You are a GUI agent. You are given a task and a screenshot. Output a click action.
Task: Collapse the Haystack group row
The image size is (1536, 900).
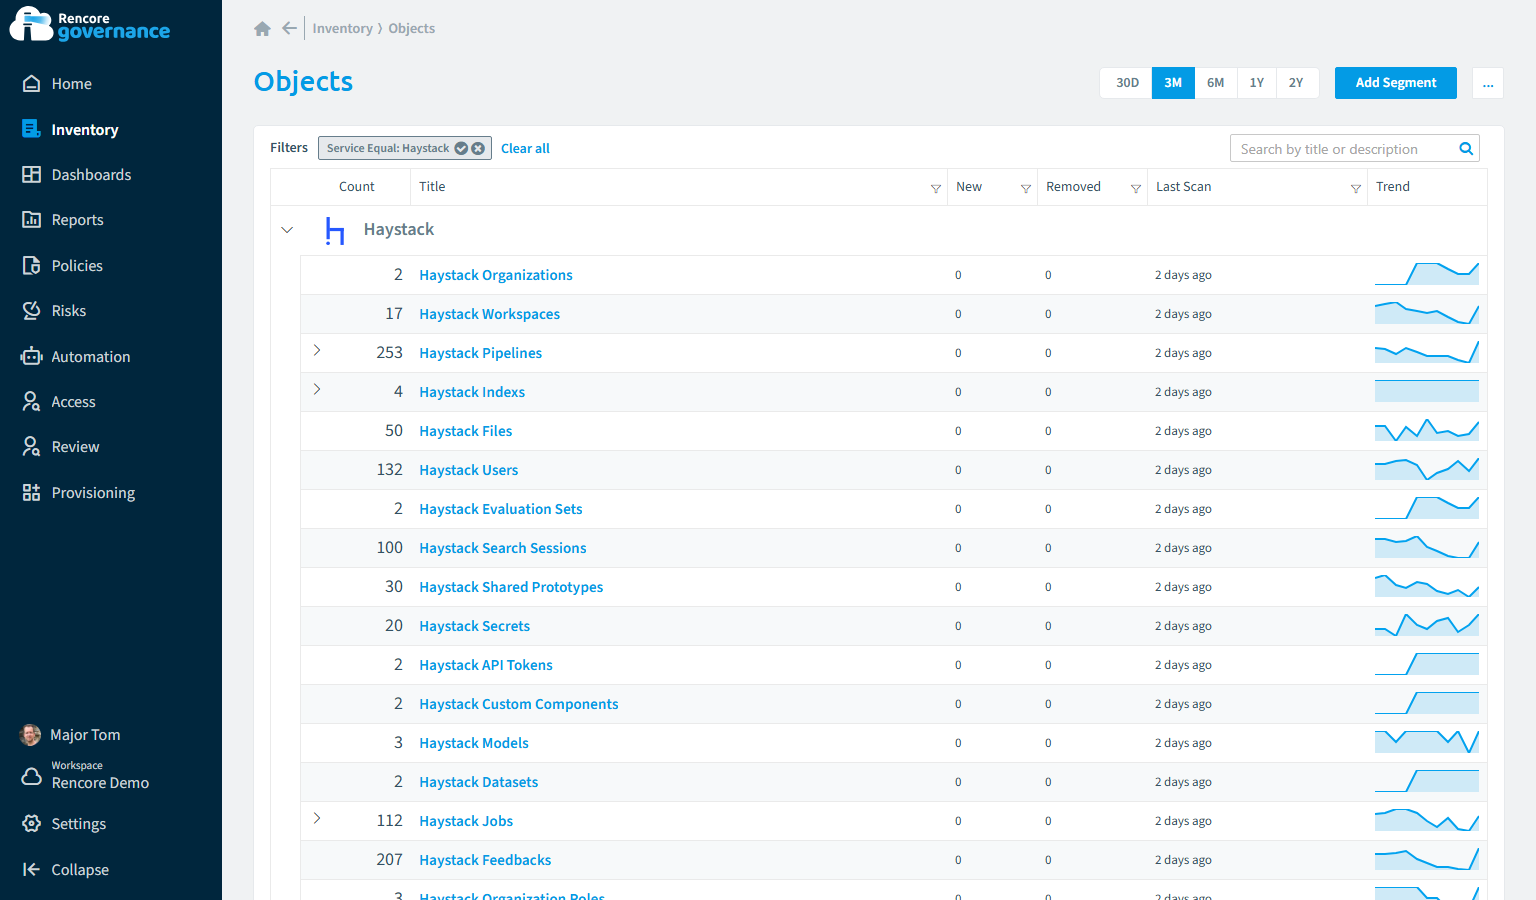pos(287,230)
